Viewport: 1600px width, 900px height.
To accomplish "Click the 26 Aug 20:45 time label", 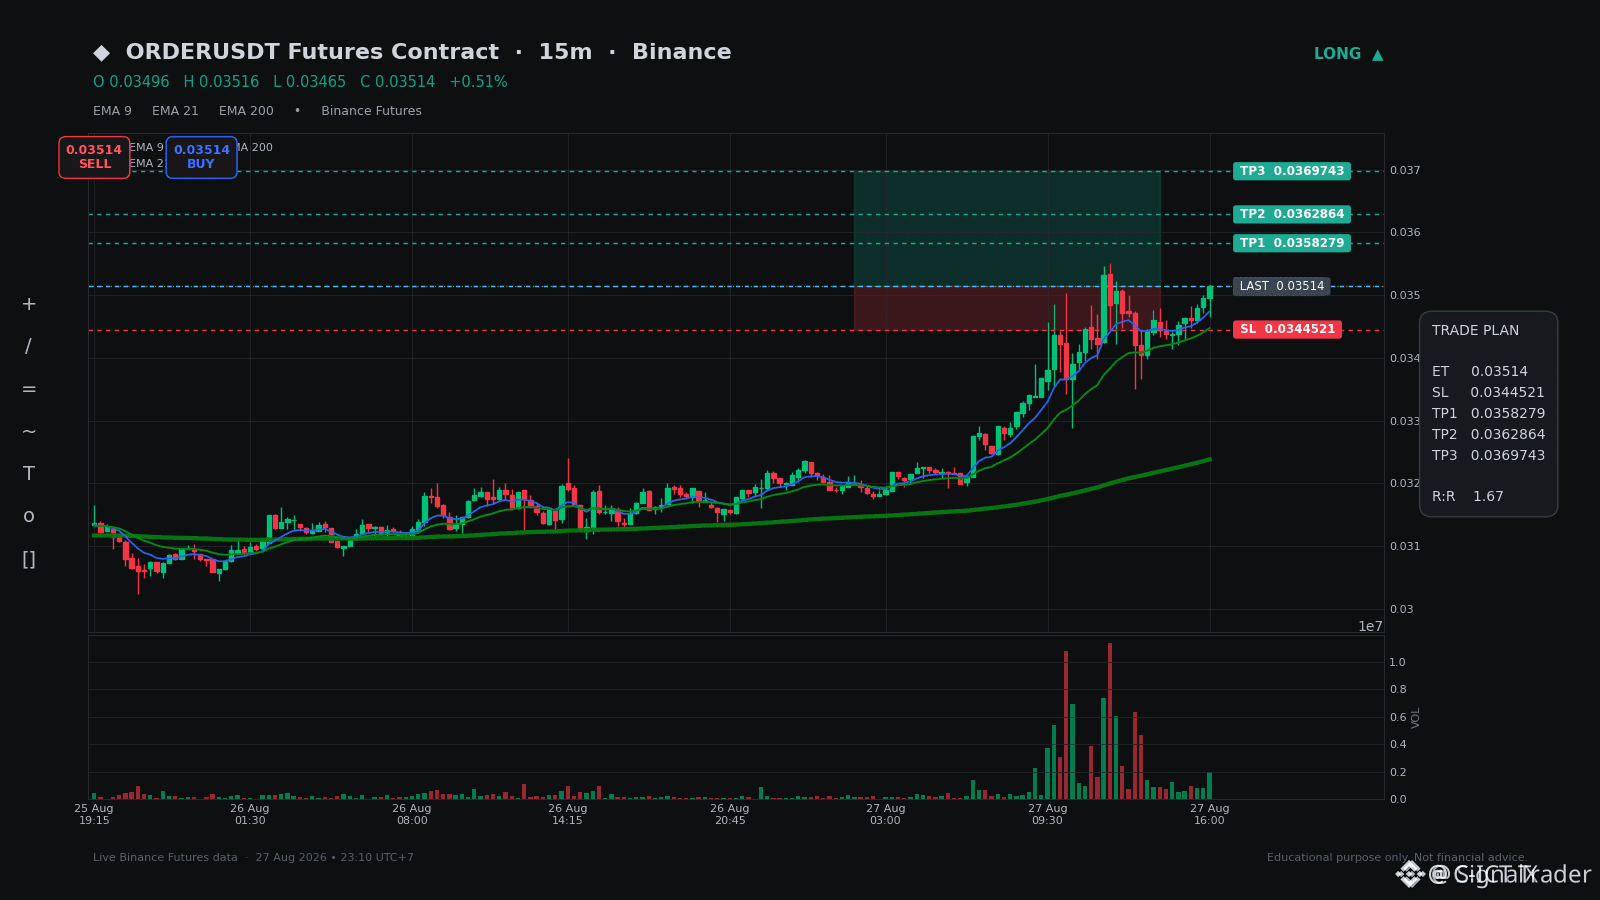I will point(730,815).
